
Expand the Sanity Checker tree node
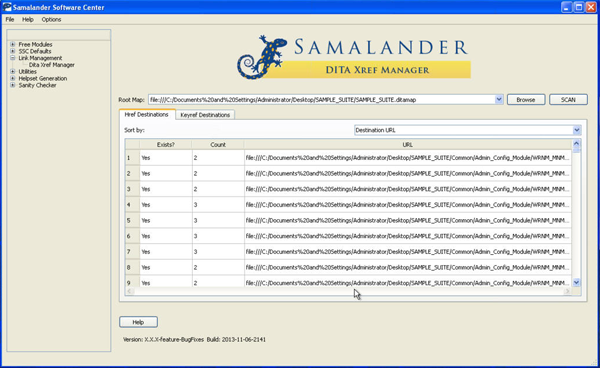[13, 85]
